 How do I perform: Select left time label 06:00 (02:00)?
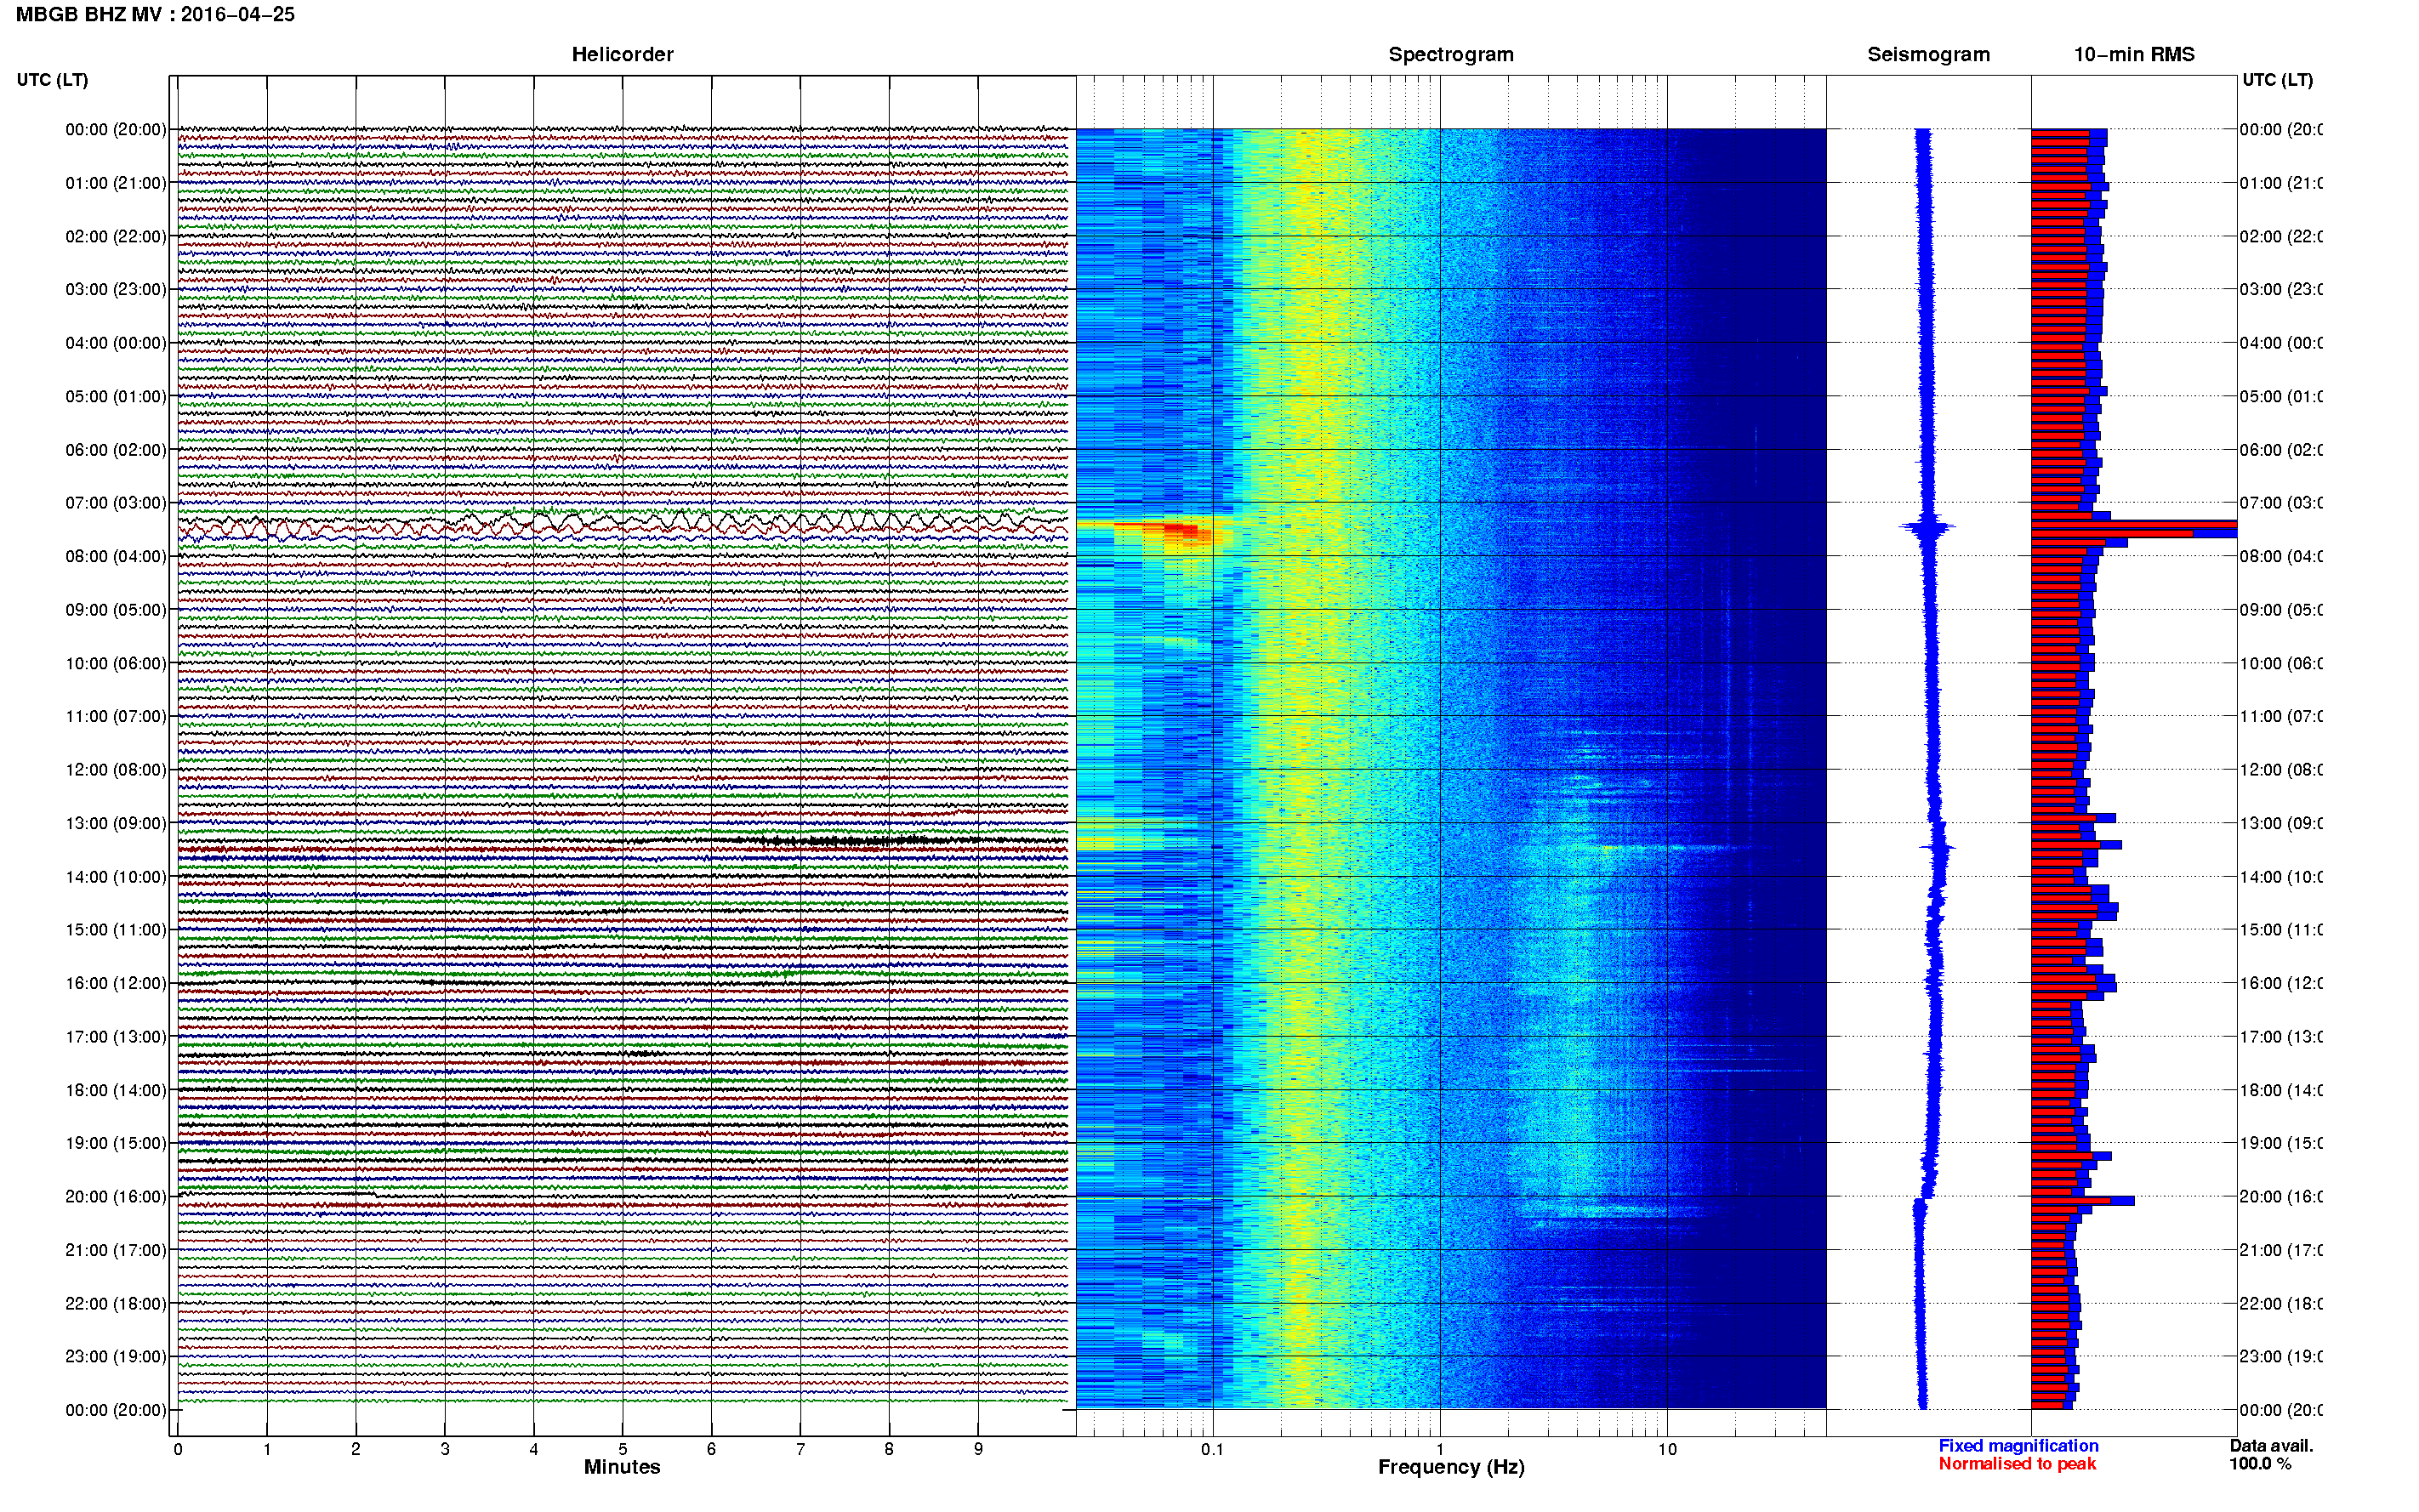(116, 450)
